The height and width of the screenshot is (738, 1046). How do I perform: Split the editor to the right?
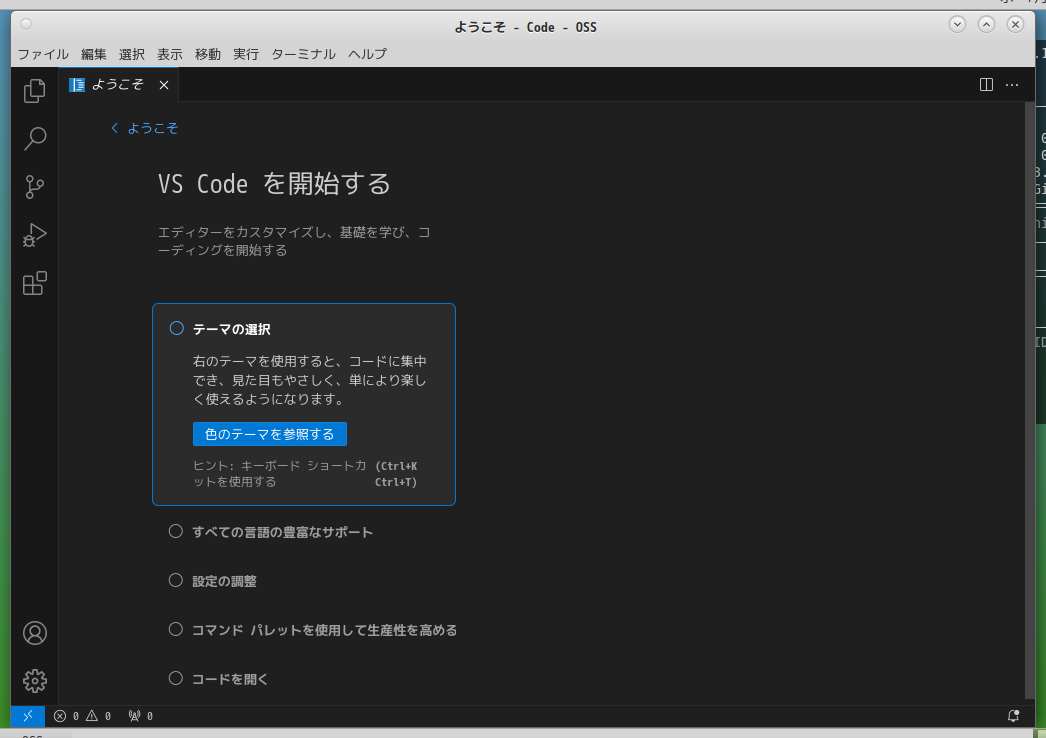pos(986,85)
